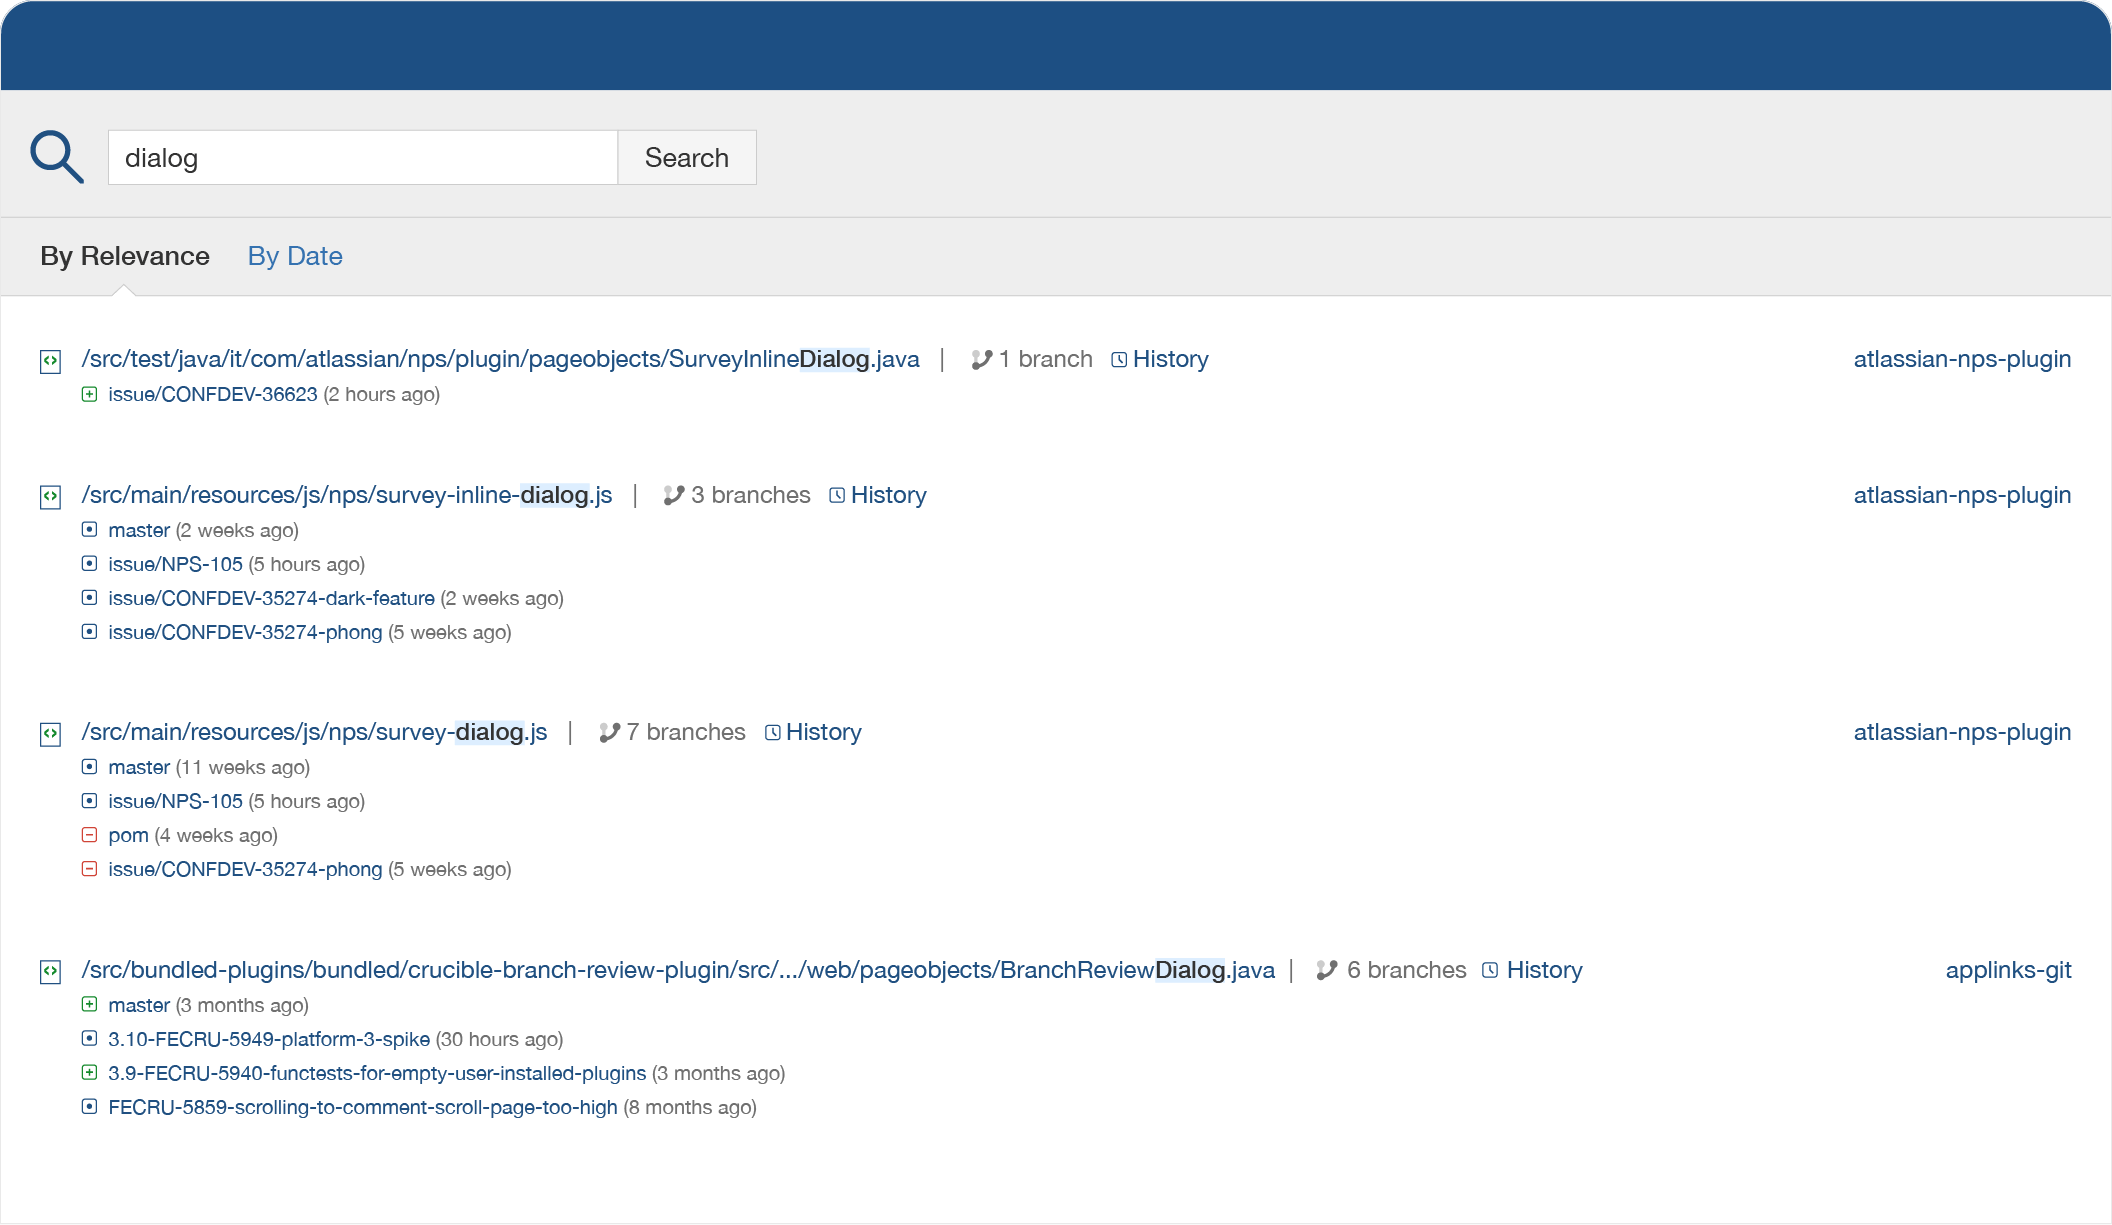Click the branch icon for BranchReviewDialog.java
The image size is (2112, 1225).
tap(1326, 970)
